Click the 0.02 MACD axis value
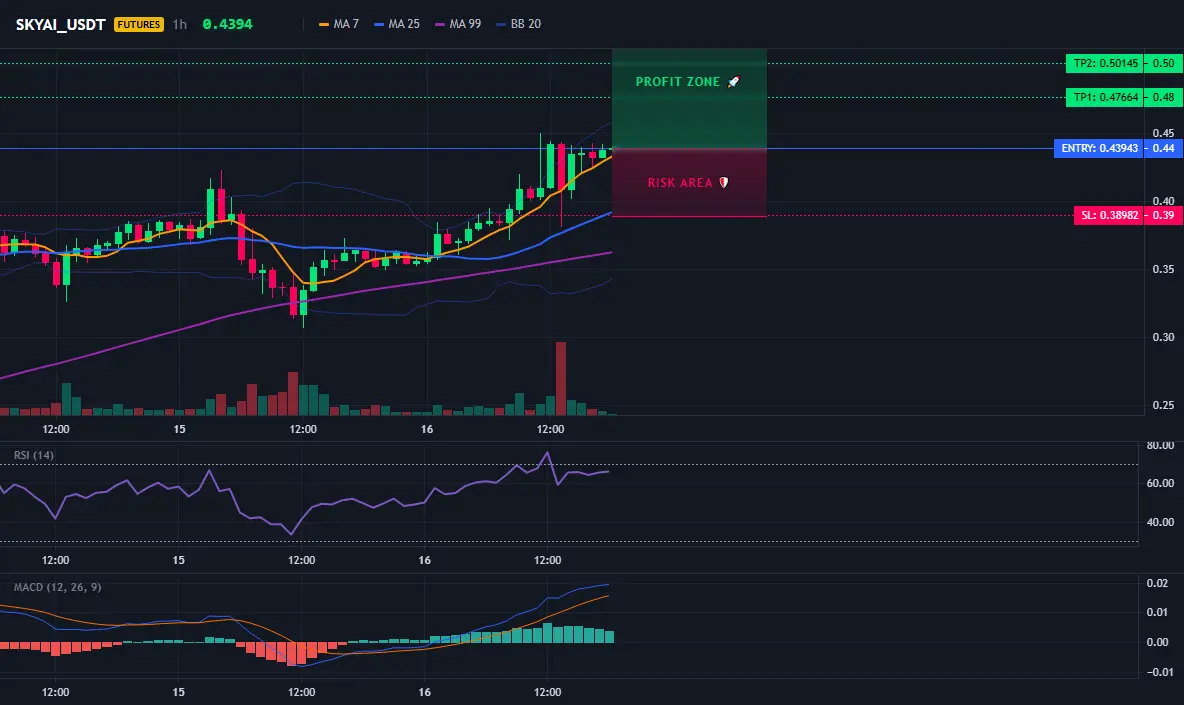1184x705 pixels. 1157,583
